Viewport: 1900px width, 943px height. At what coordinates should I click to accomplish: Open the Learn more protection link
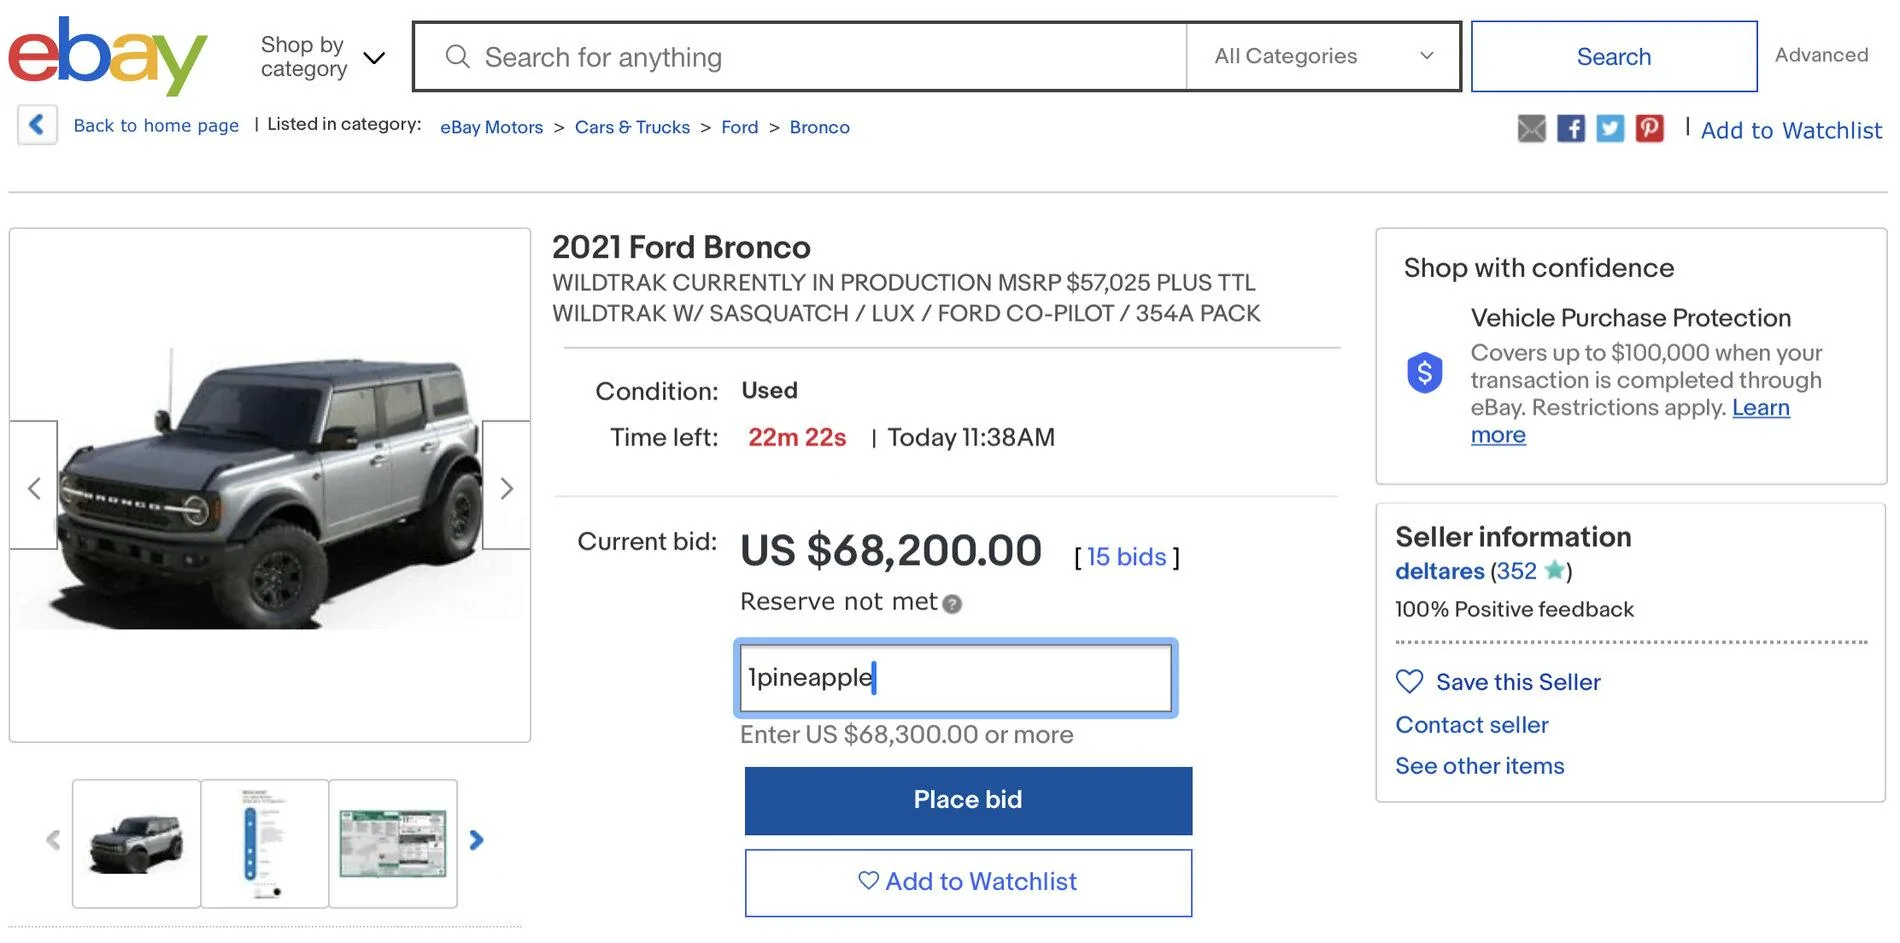tap(1630, 421)
